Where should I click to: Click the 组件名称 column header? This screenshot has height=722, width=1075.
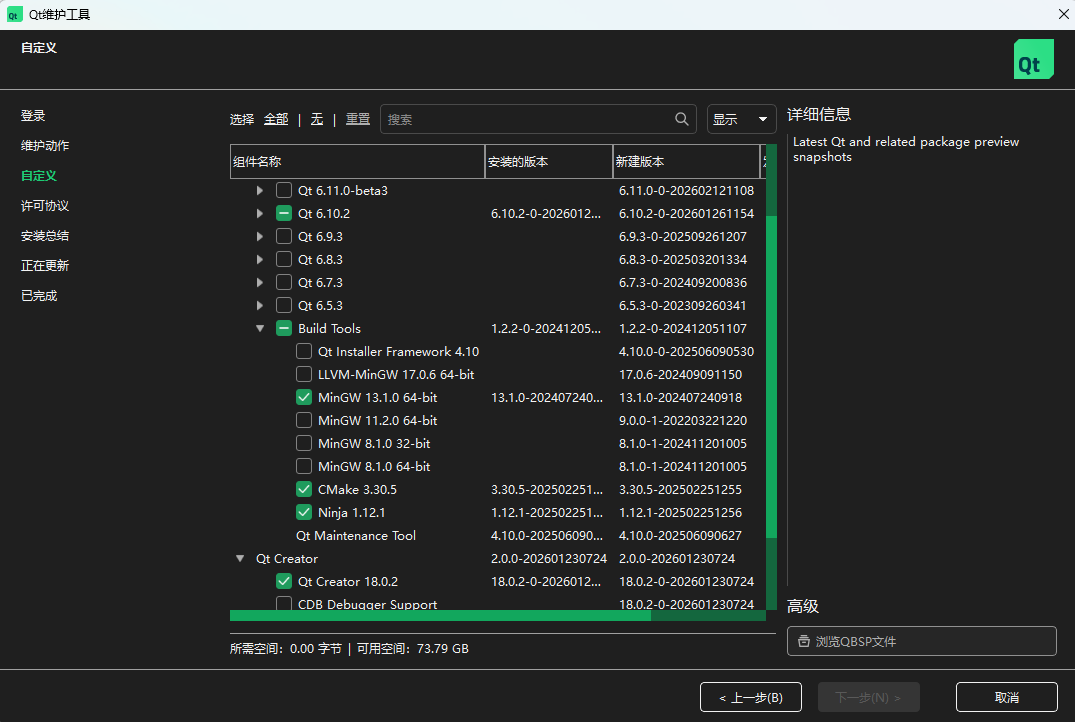pyautogui.click(x=357, y=162)
